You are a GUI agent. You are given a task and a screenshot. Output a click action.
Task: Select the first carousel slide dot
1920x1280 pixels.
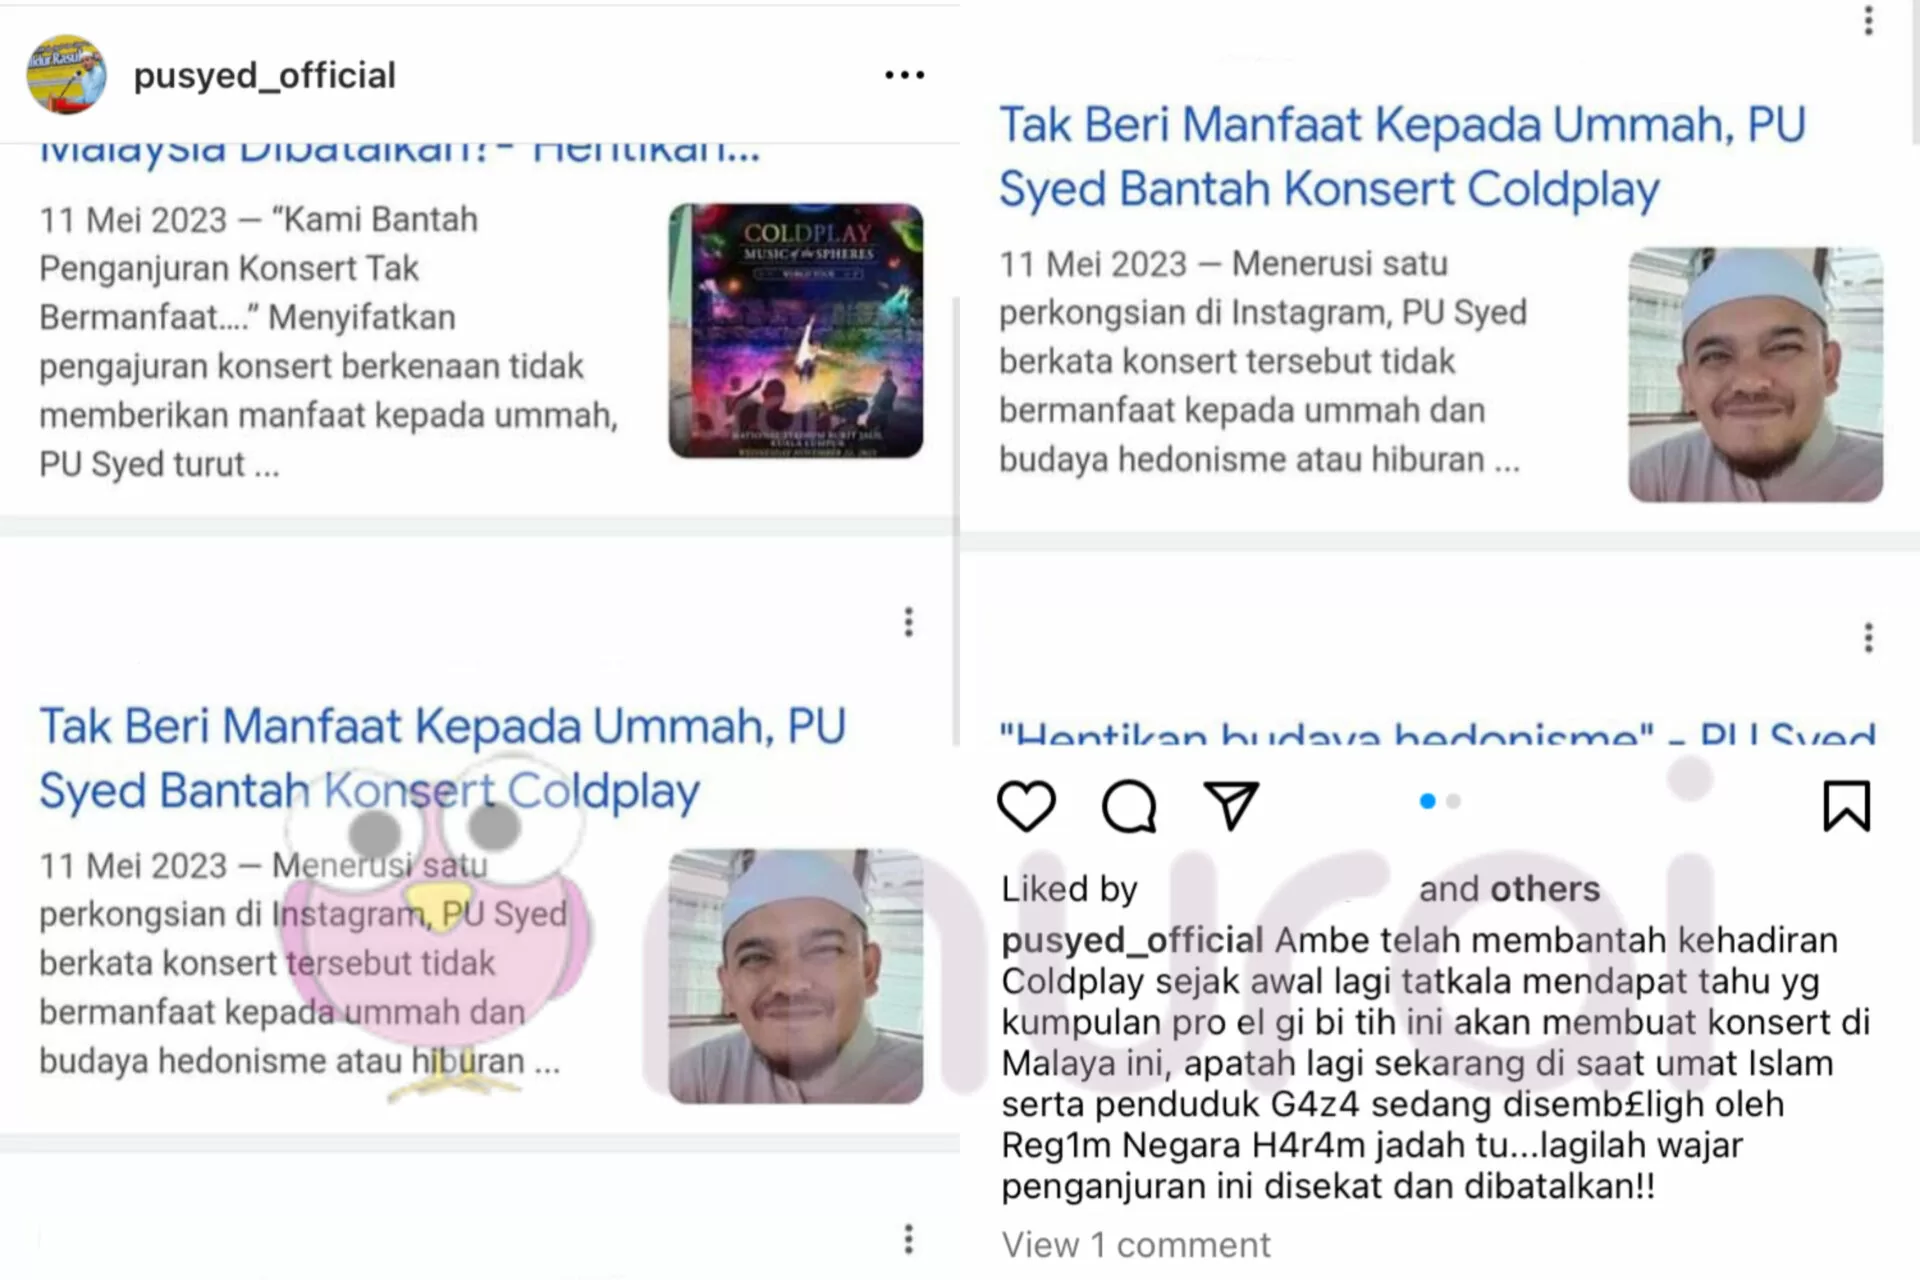[x=1428, y=801]
